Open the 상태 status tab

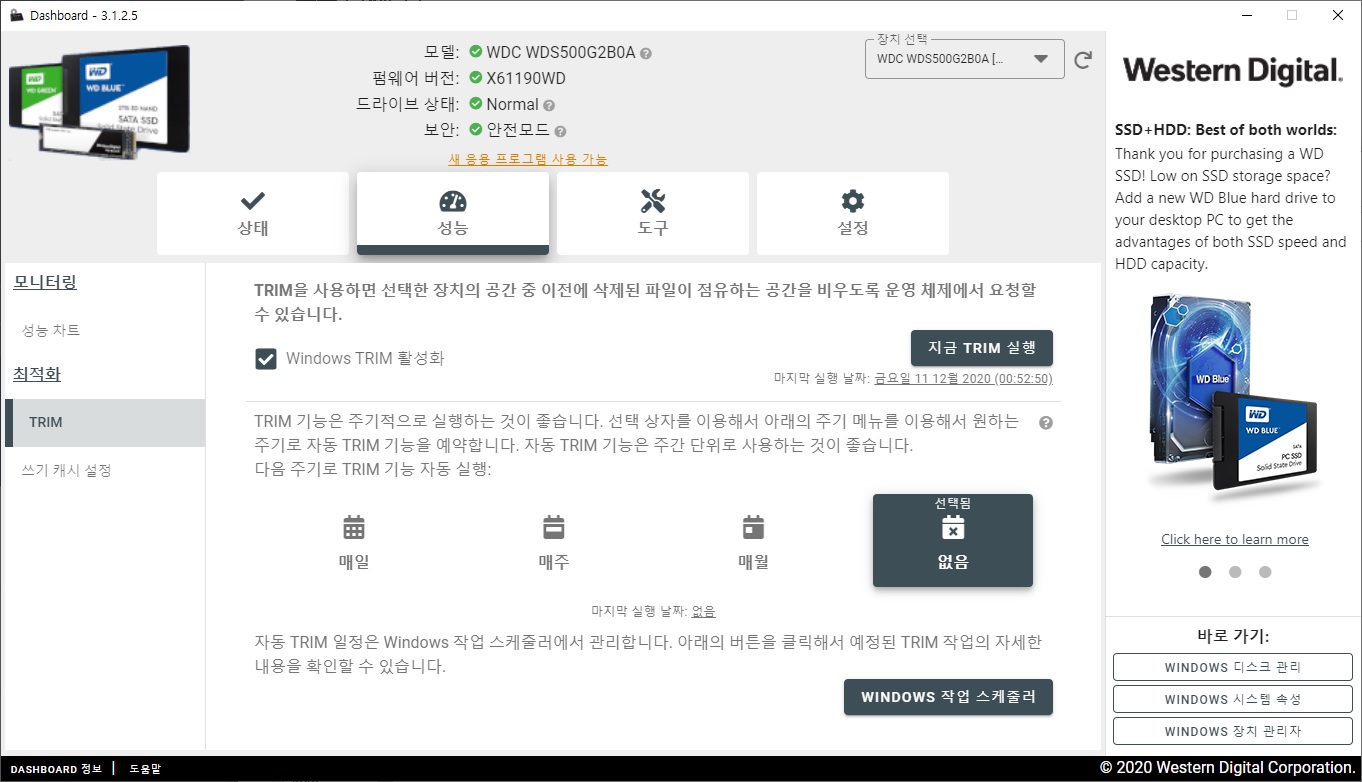[253, 213]
